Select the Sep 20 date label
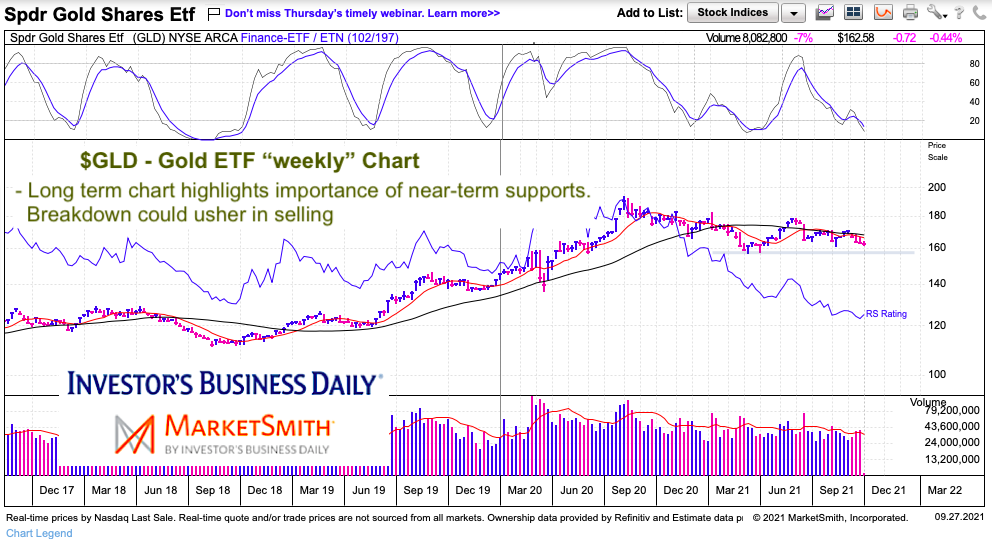 pyautogui.click(x=629, y=490)
